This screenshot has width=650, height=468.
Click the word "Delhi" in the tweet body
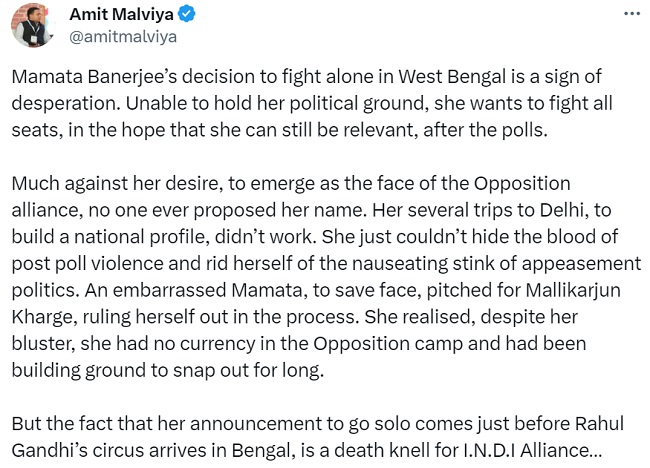coord(564,210)
